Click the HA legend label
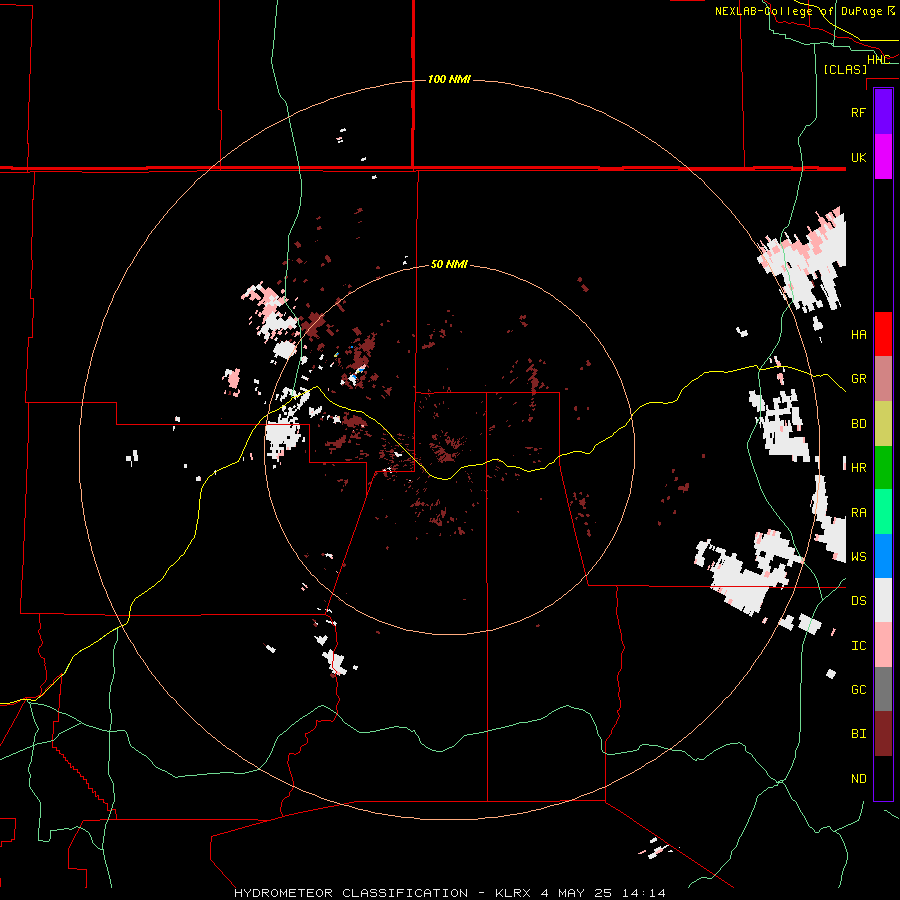This screenshot has width=900, height=900. click(858, 334)
